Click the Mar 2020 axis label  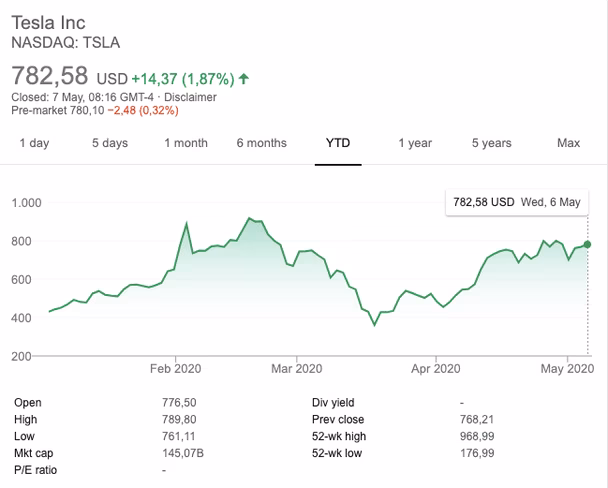(x=297, y=368)
